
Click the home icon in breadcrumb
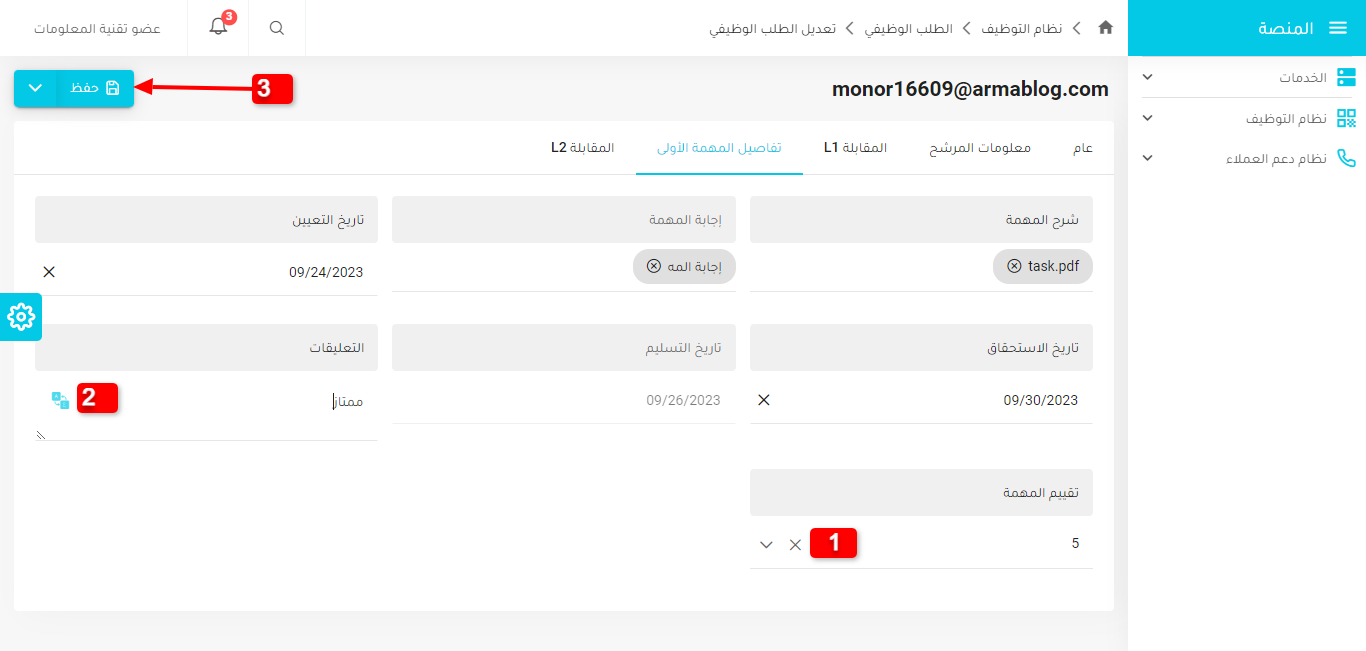[1105, 28]
